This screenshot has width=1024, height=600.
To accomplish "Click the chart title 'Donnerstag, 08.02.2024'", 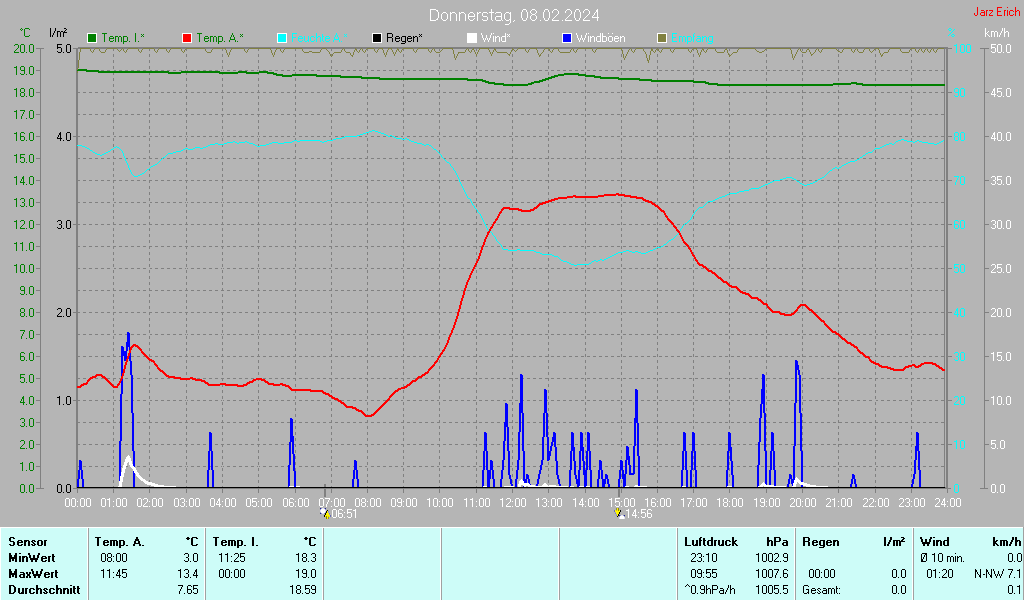I will [x=514, y=15].
